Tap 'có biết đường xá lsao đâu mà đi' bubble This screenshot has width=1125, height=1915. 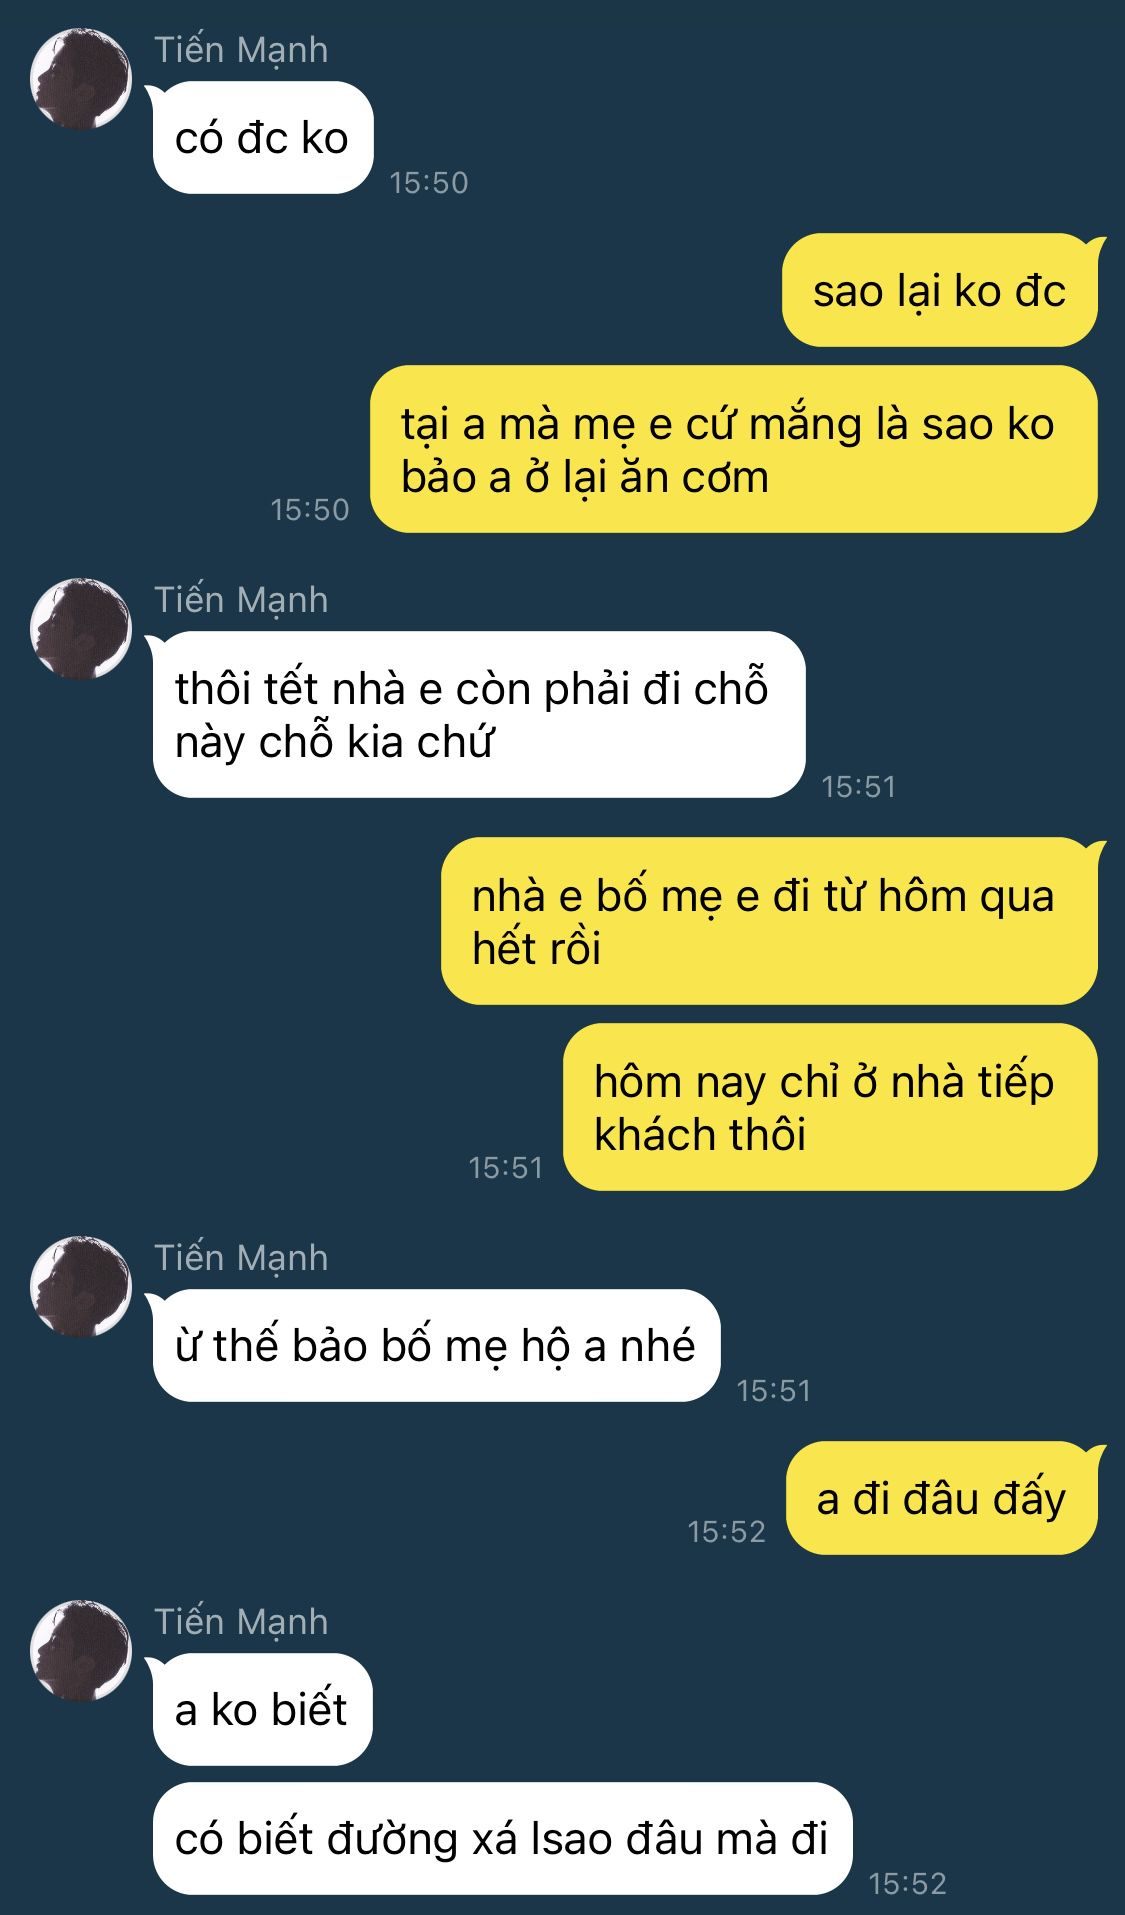click(x=502, y=1838)
